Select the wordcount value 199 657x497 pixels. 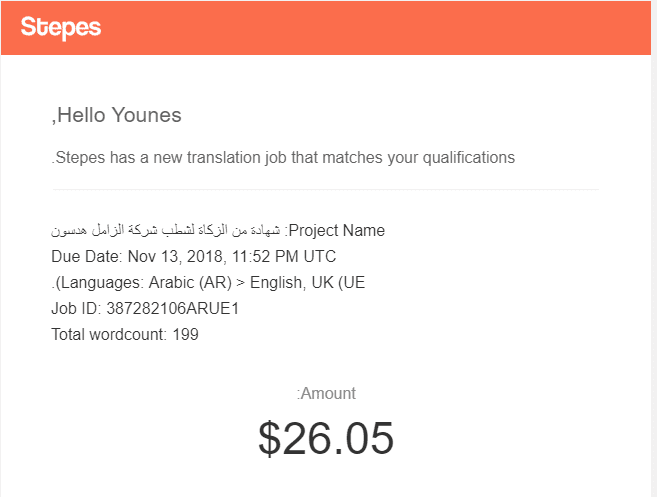pos(185,334)
